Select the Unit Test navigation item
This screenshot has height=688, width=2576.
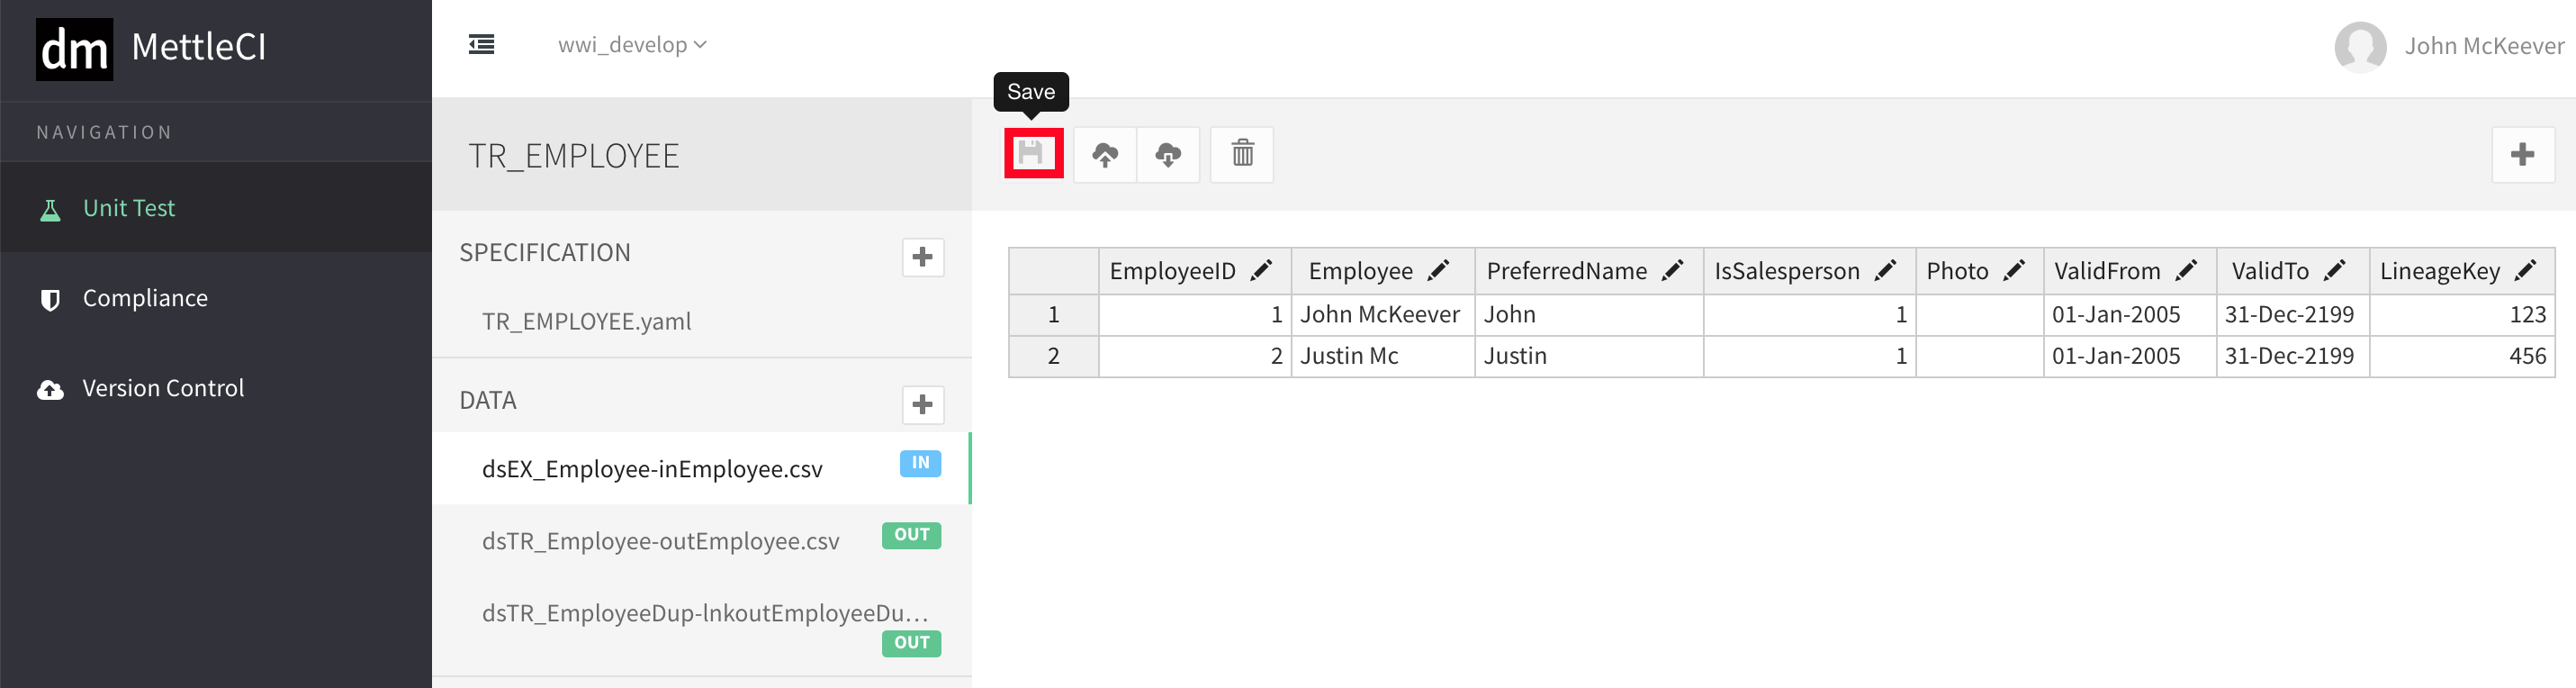coord(128,208)
